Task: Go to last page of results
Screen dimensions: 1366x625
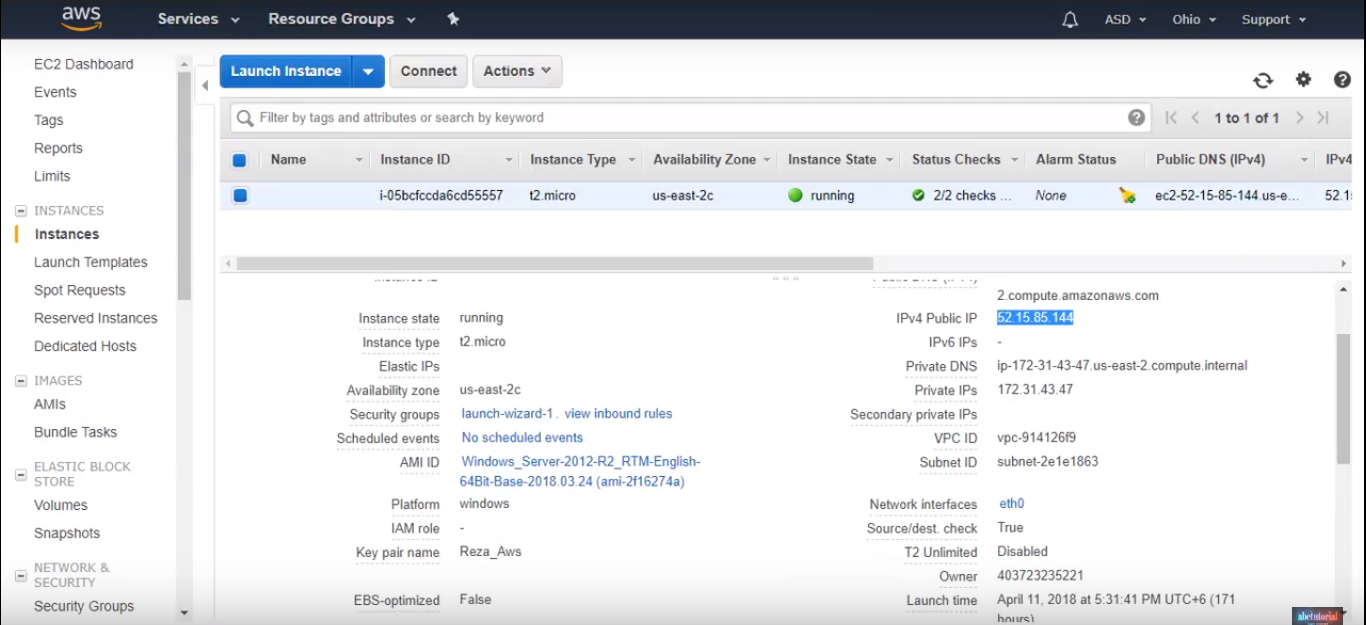Action: pos(1323,118)
